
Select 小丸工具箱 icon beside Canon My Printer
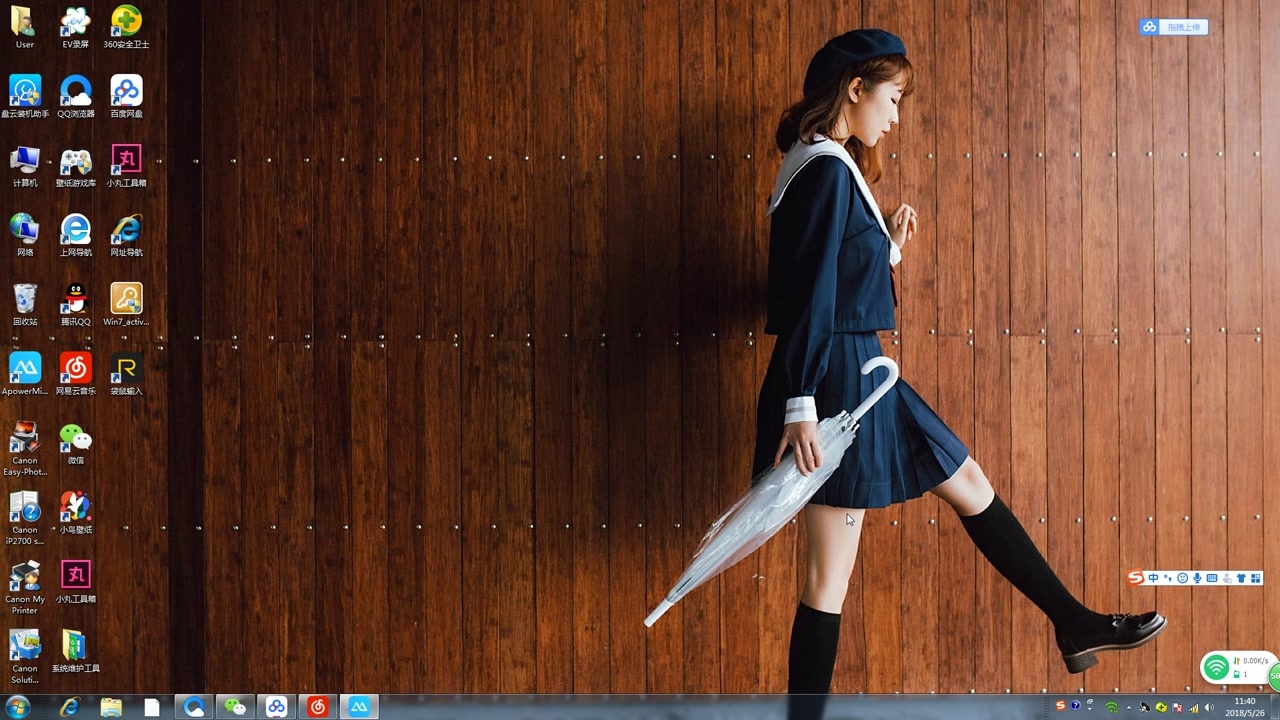pos(75,581)
